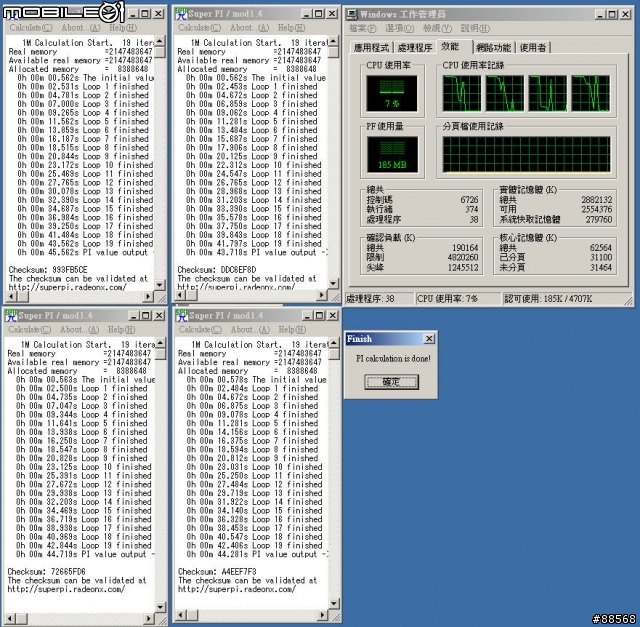640x627 pixels.
Task: Click the 分頁檔使用記錄 graph
Action: tap(527, 155)
